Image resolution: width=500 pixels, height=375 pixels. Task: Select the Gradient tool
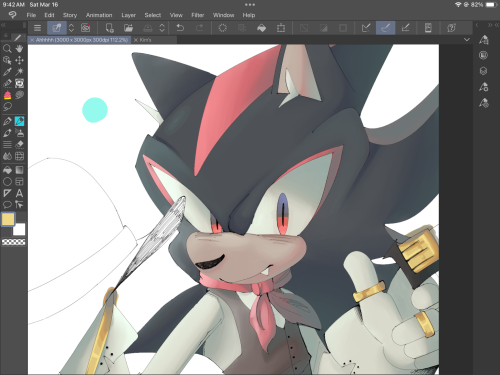[x=19, y=170]
